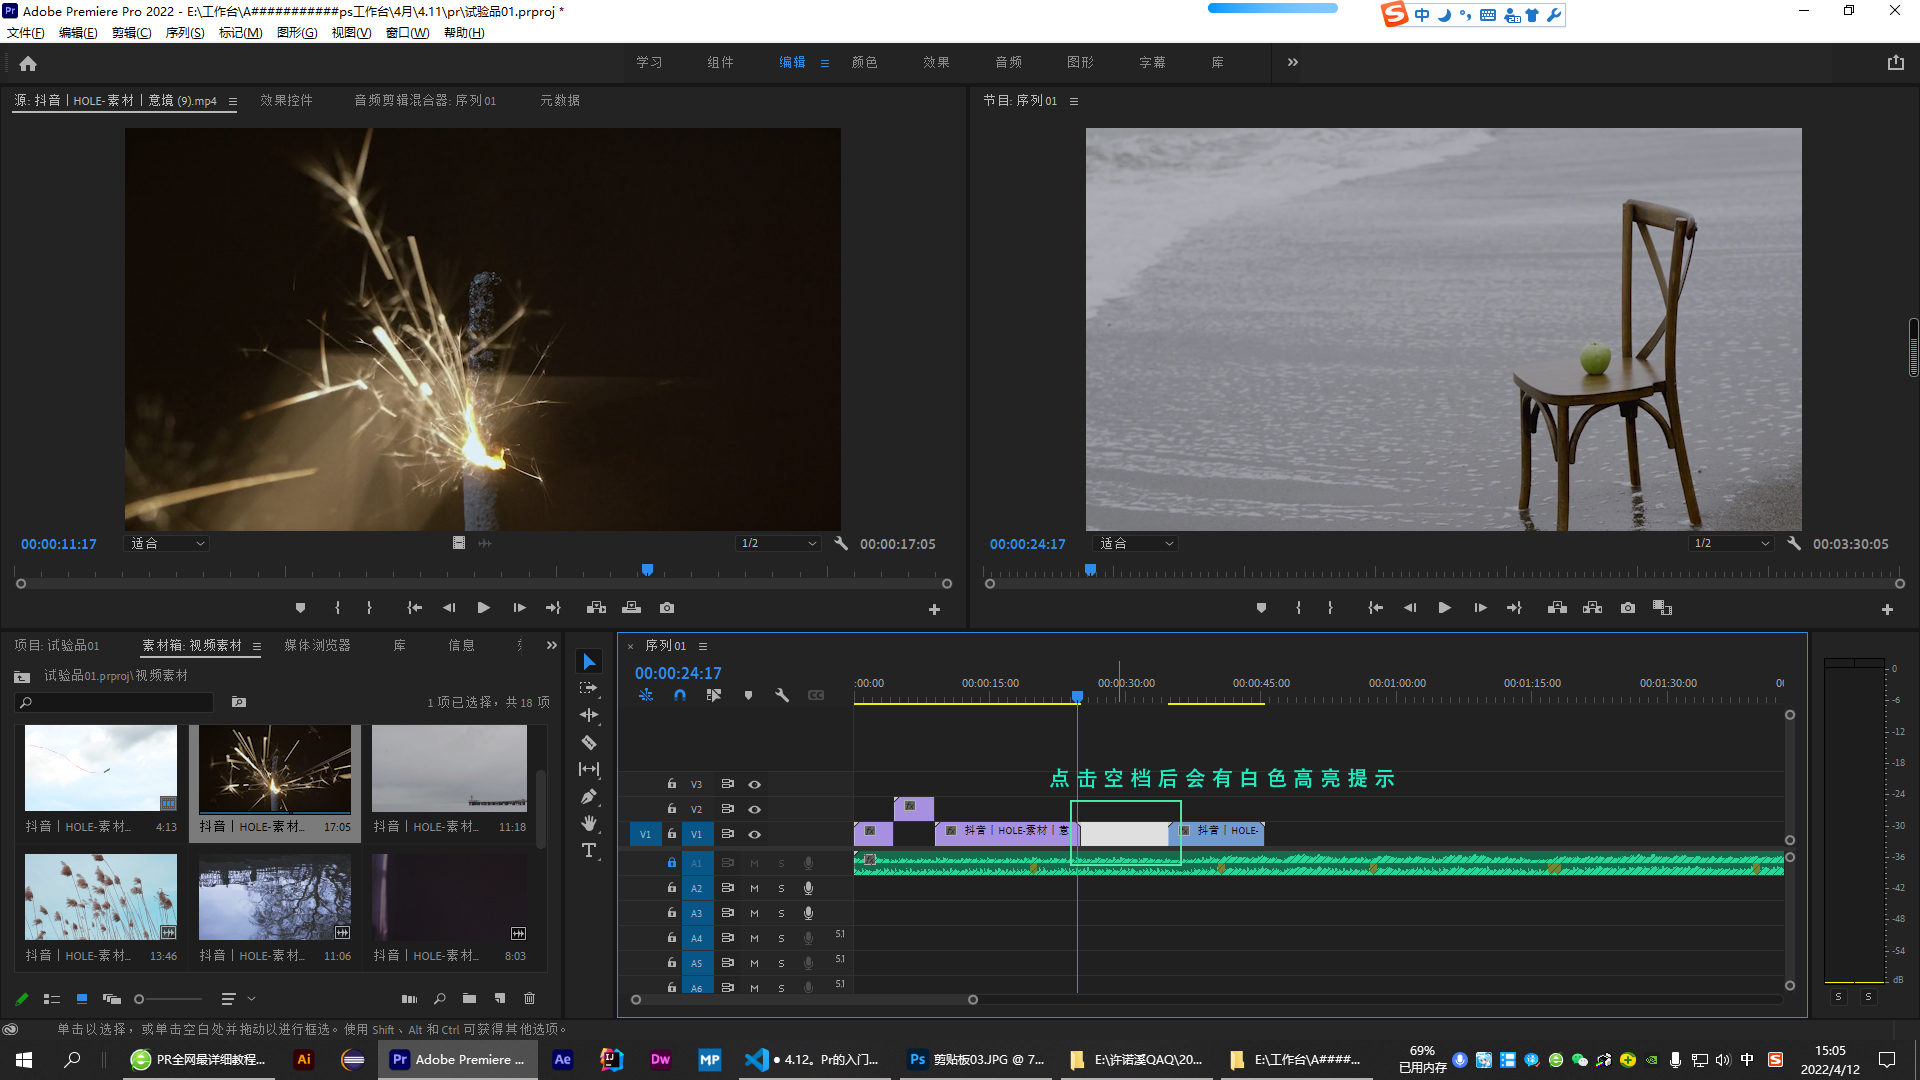This screenshot has width=1920, height=1080.
Task: Open sequence 01 timeline panel menu
Action: [703, 646]
